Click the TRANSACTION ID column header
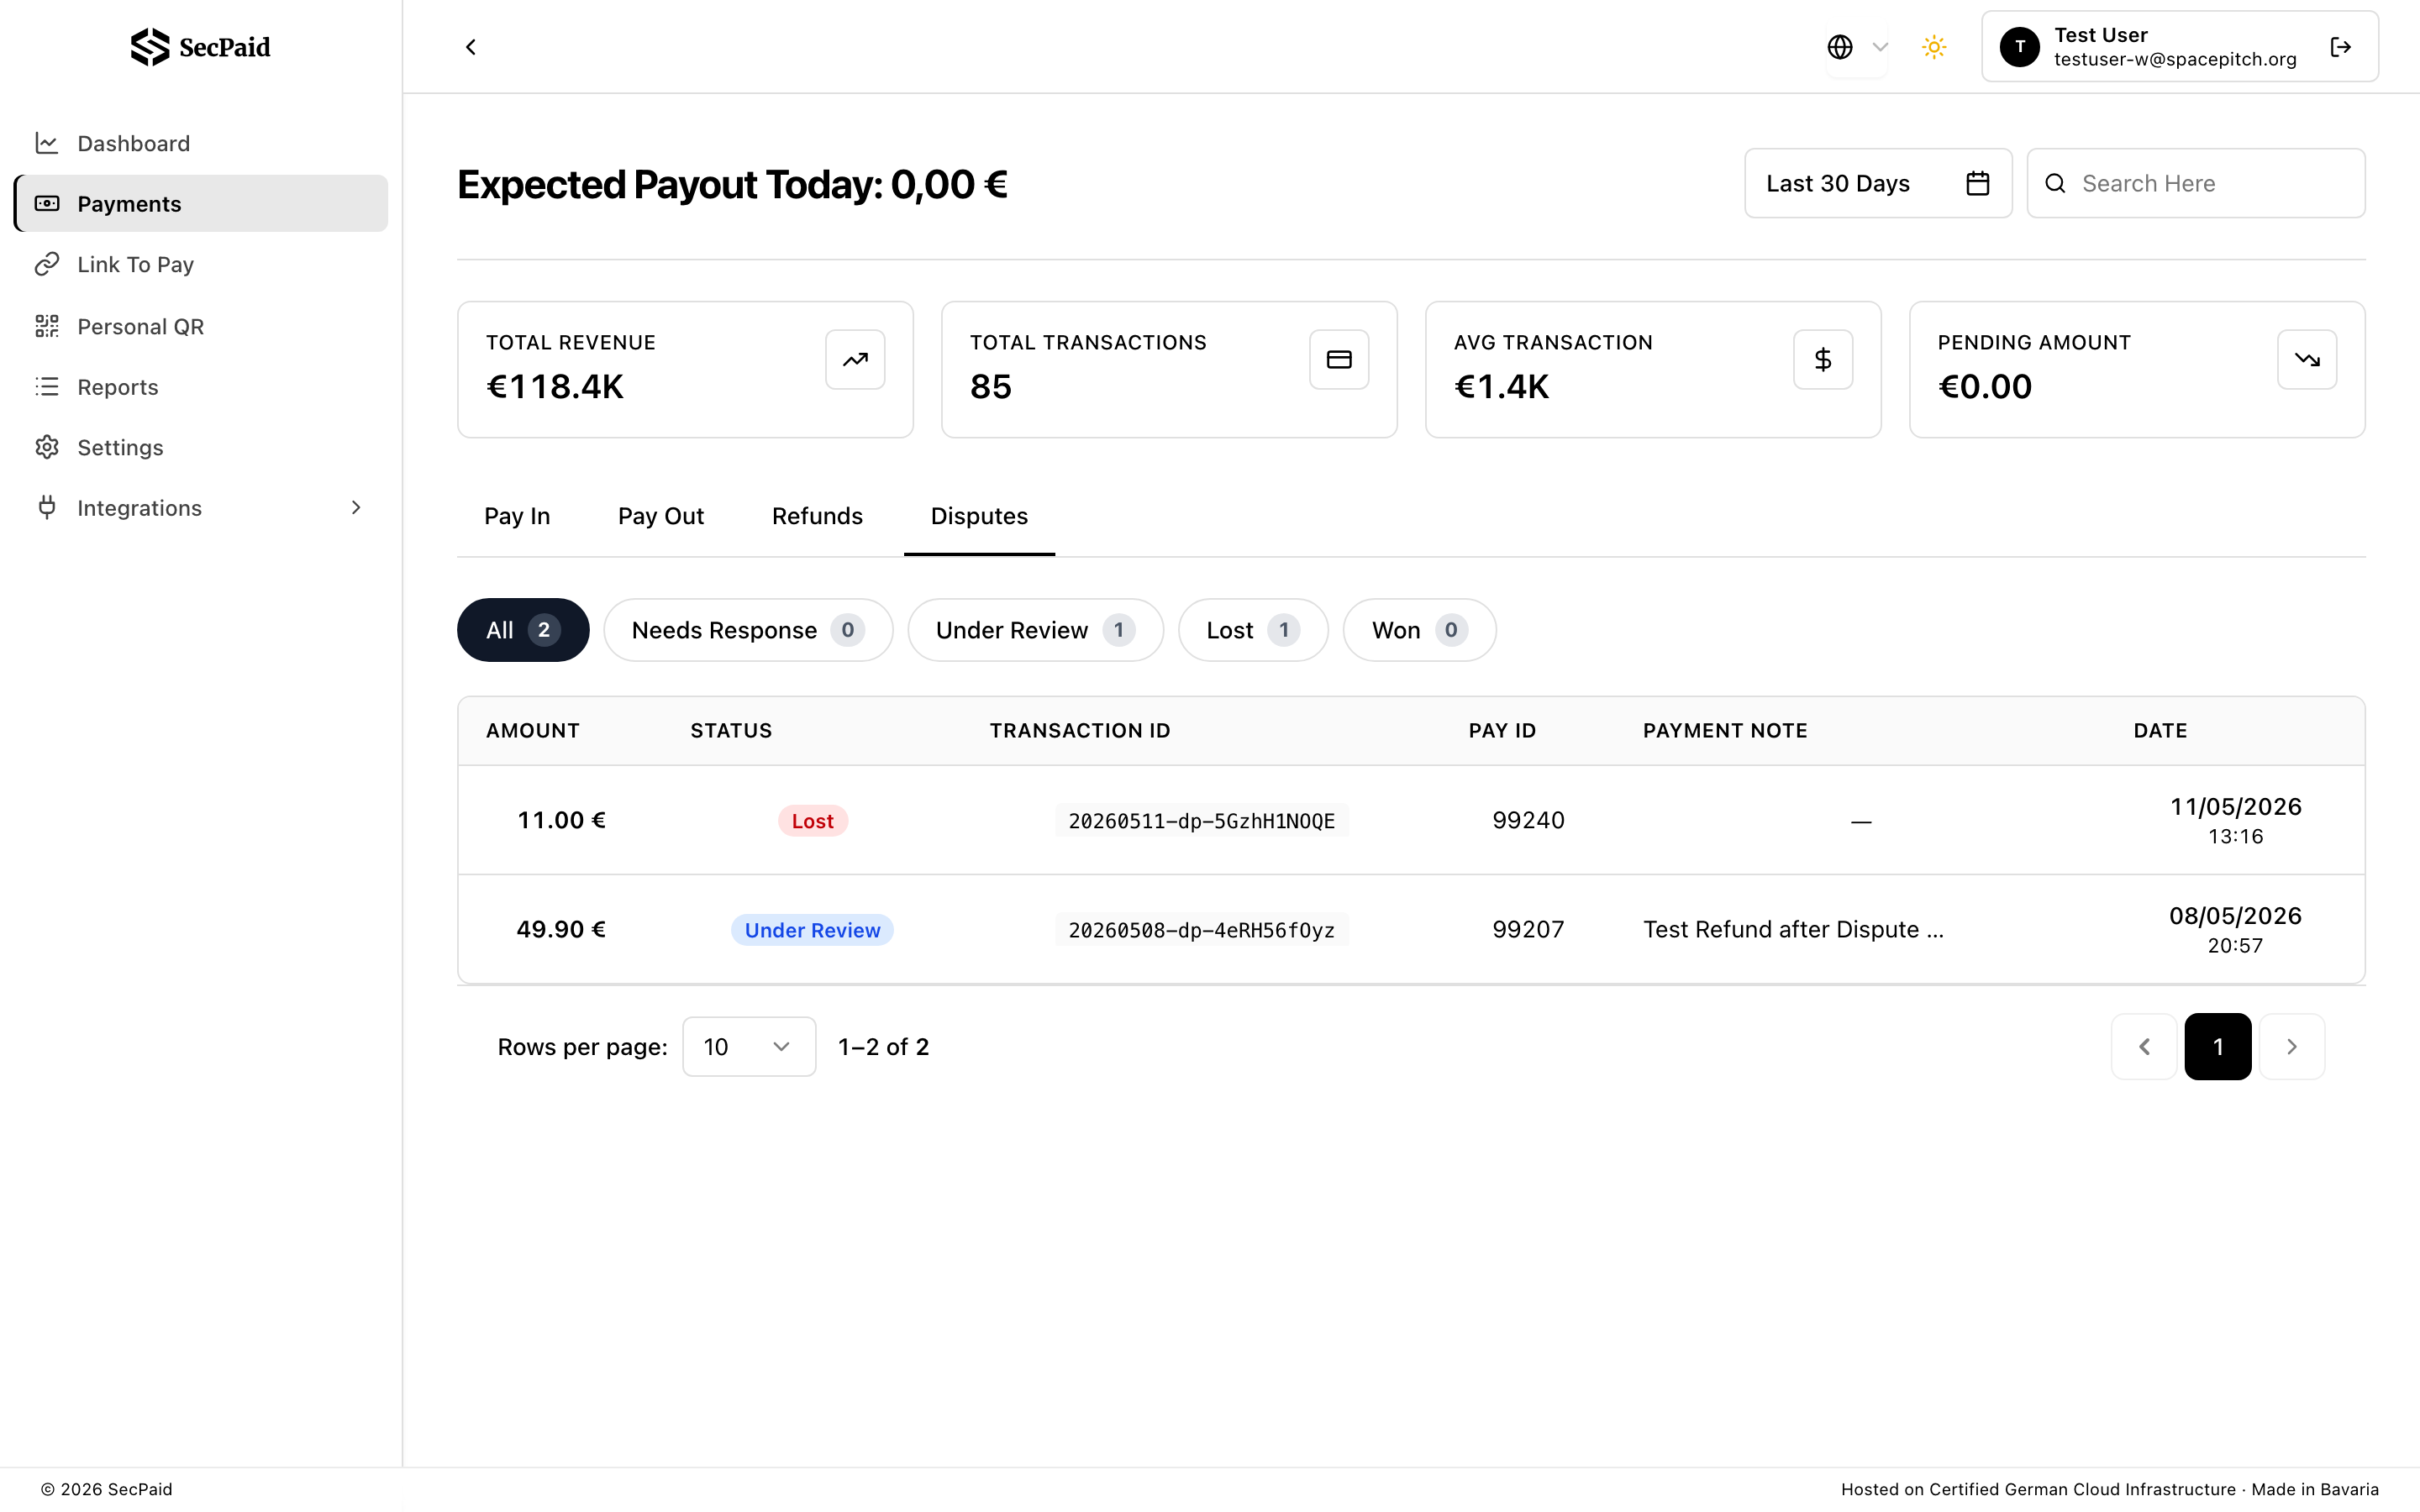 (1080, 730)
